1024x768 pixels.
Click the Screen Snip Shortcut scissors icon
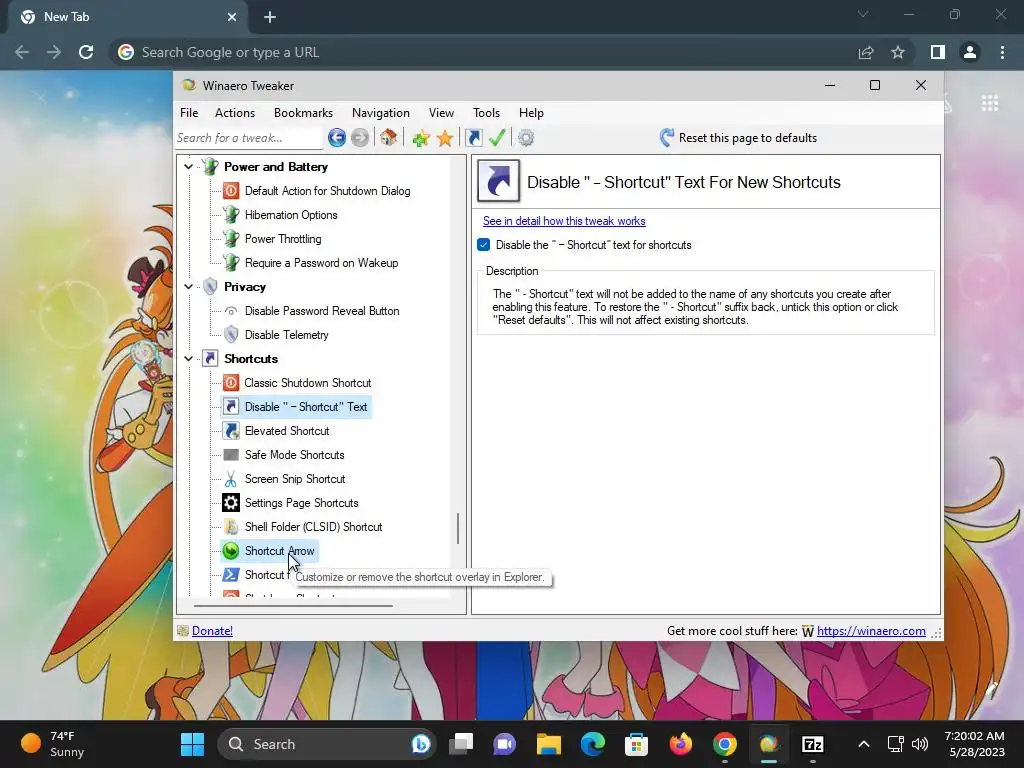231,479
